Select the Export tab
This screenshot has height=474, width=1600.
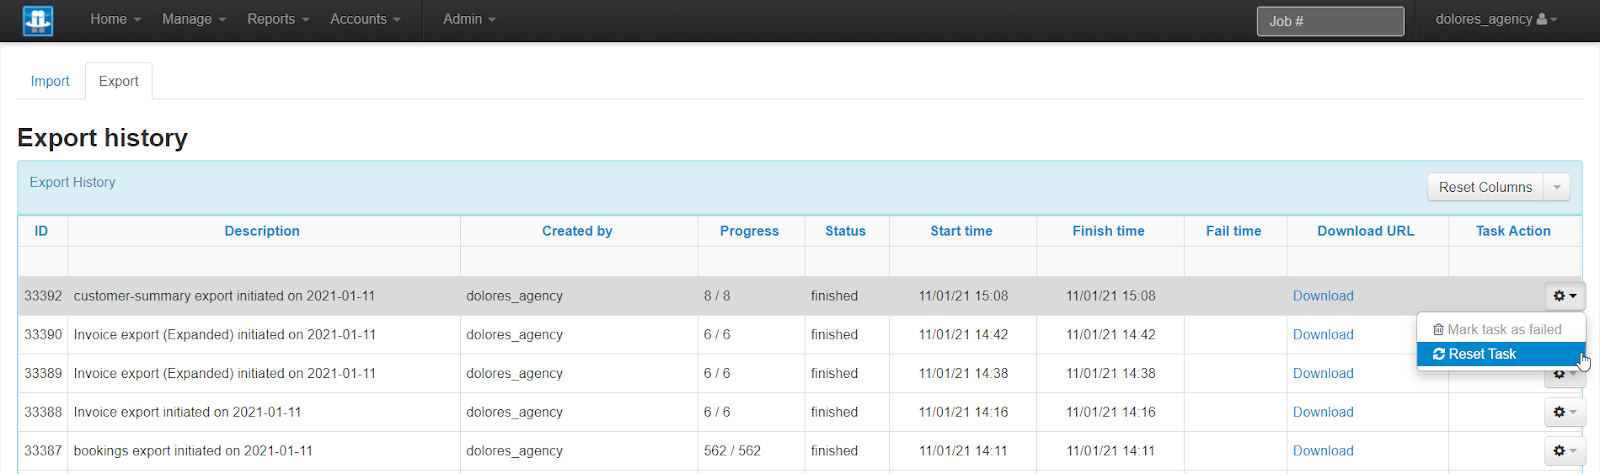click(118, 81)
